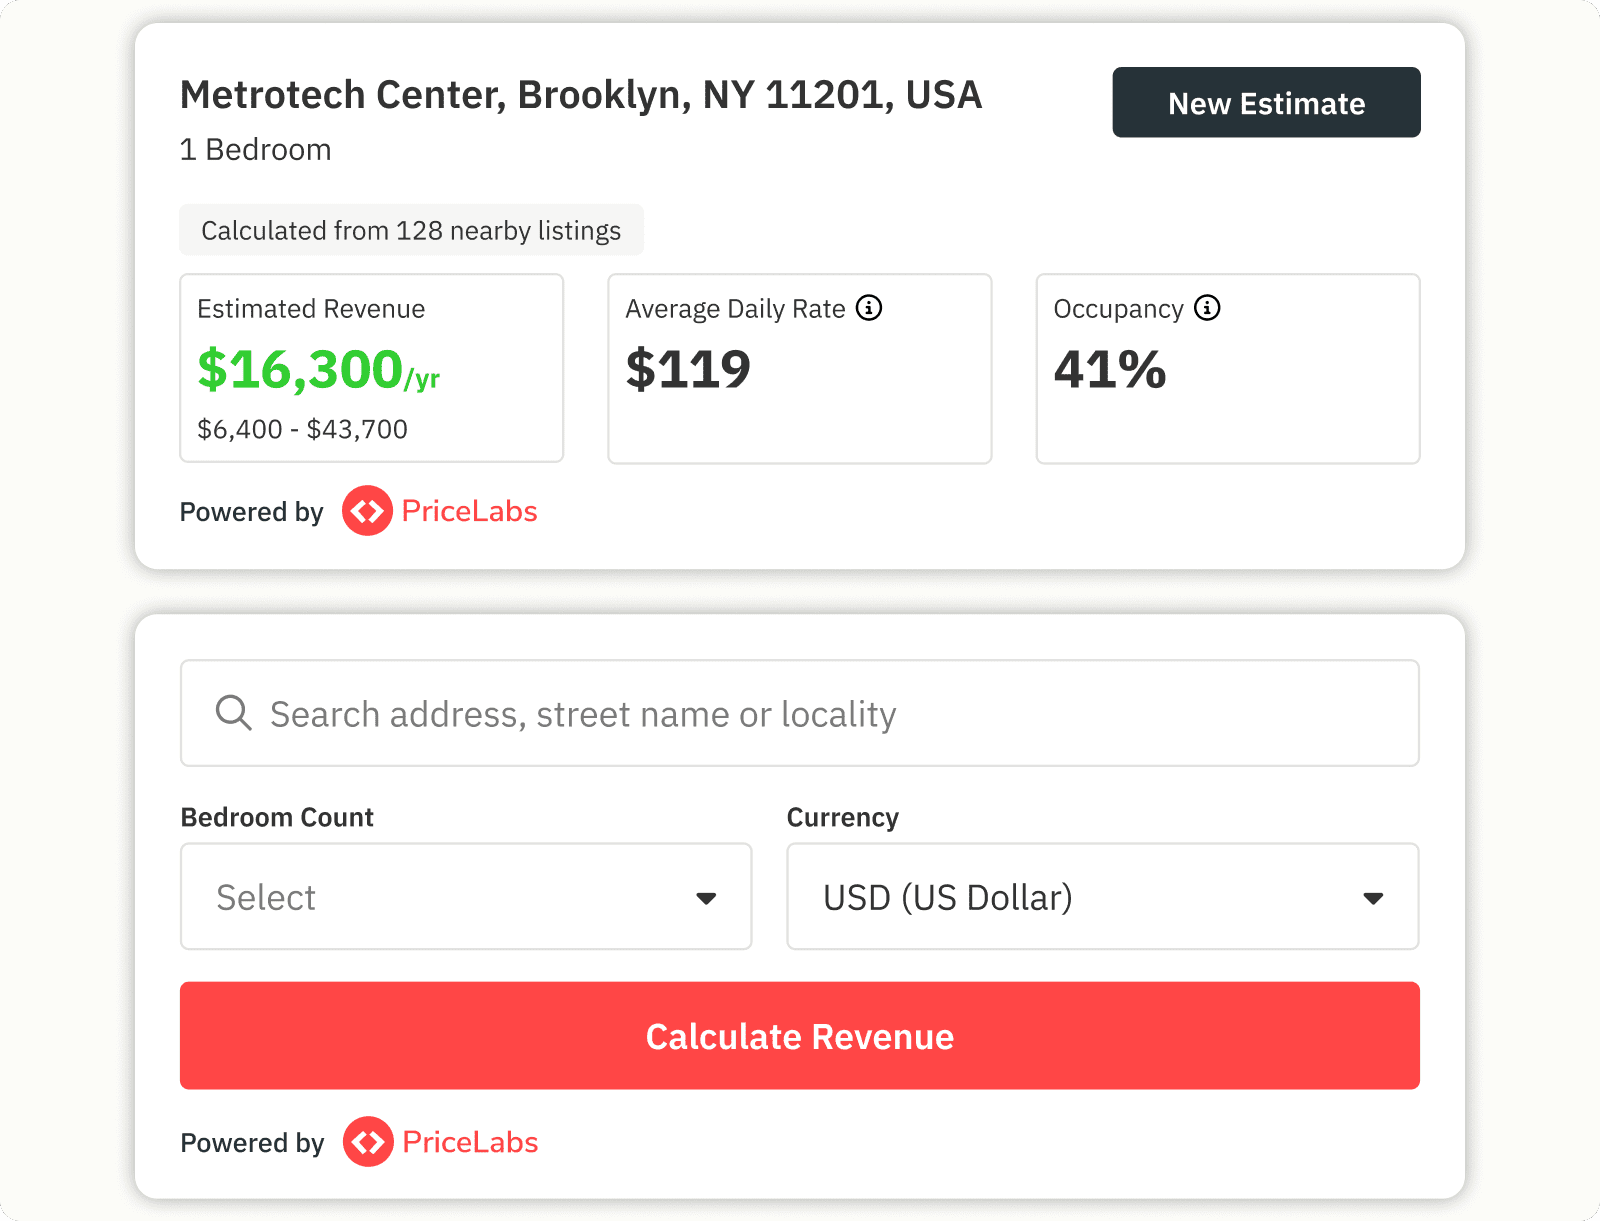Click the revenue range $6,400 - $43,700 text

coord(303,429)
